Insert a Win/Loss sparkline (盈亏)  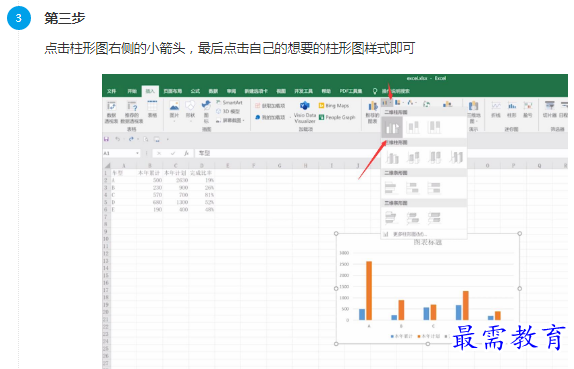[x=528, y=109]
